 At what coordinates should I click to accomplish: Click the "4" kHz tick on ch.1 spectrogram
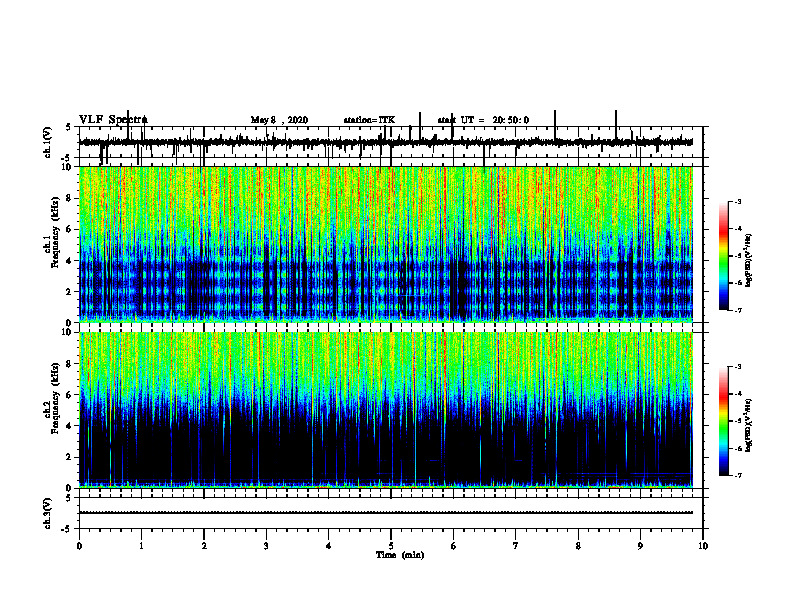click(70, 261)
